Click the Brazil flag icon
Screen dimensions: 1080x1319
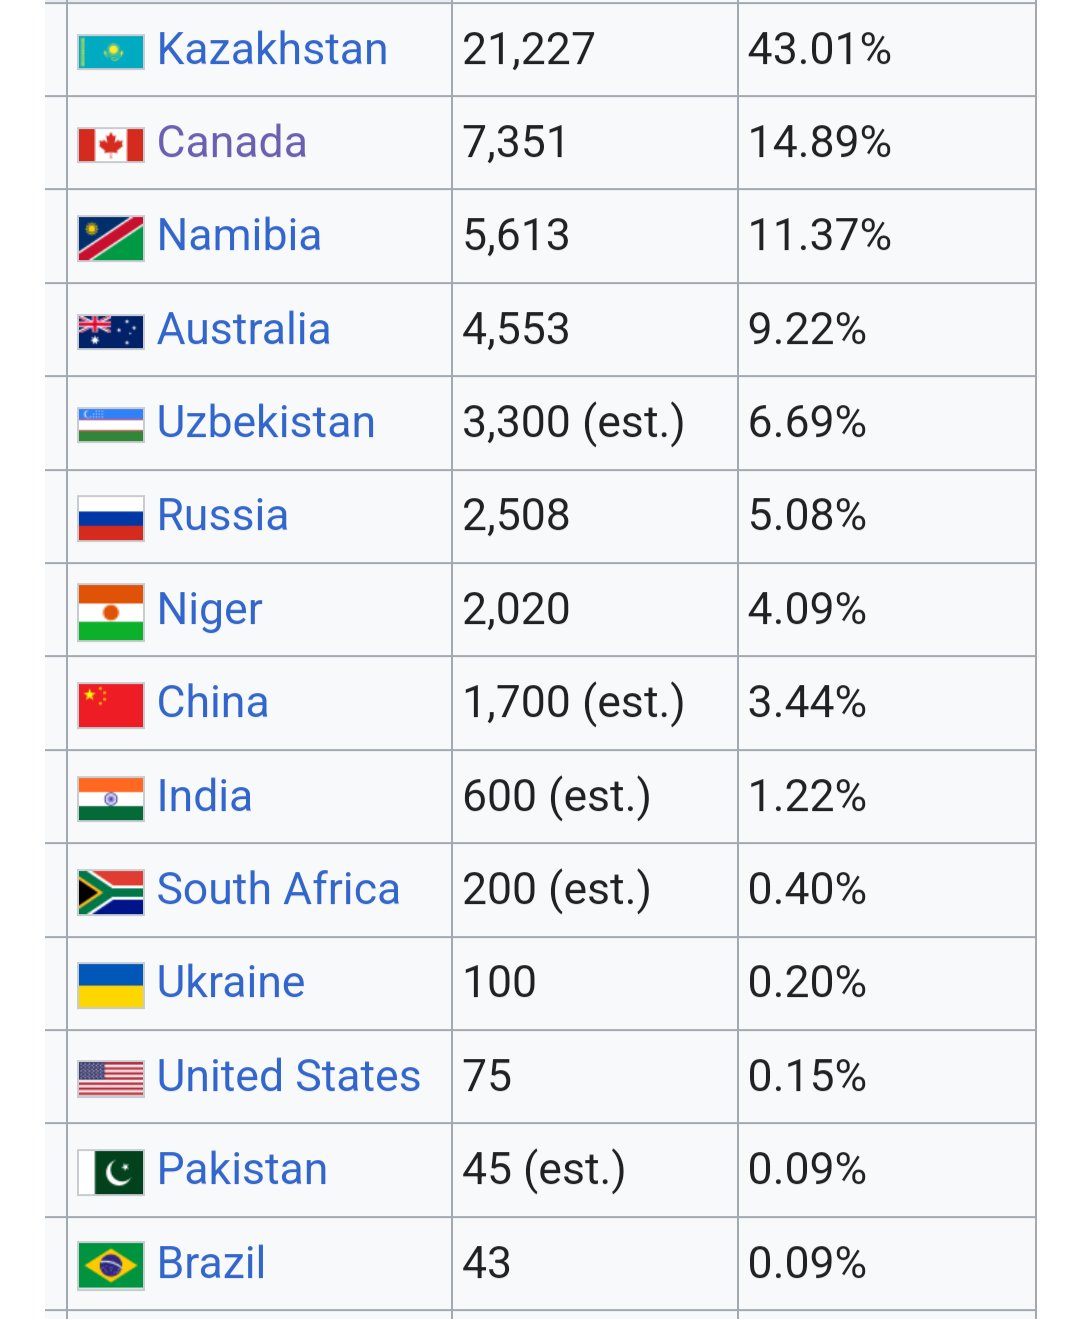pyautogui.click(x=111, y=1266)
